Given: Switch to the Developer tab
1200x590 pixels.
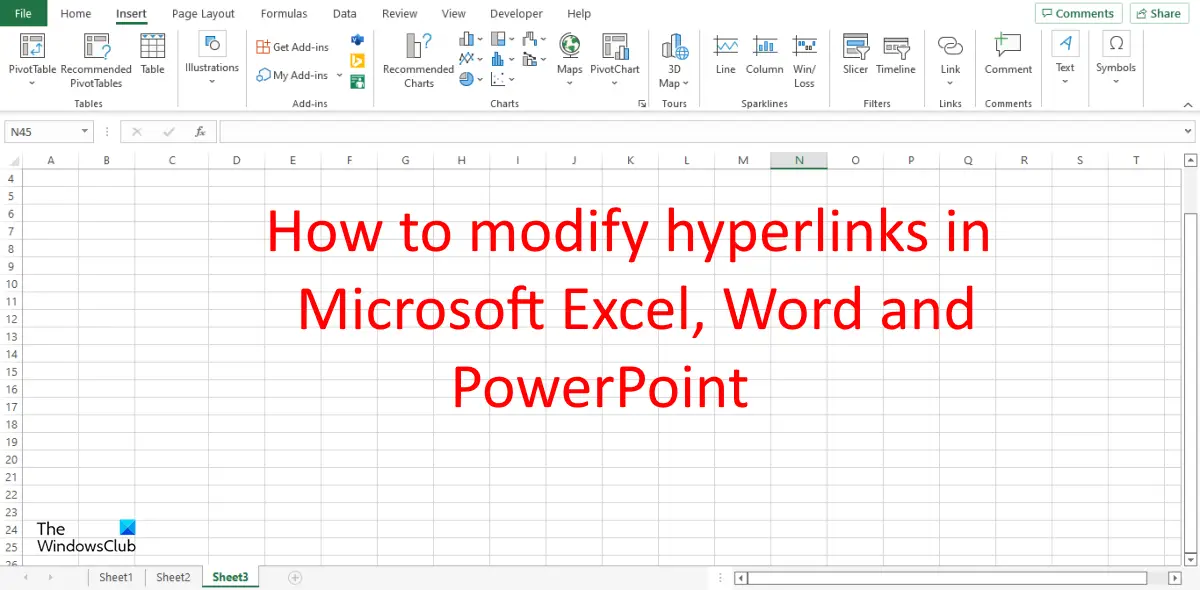Looking at the screenshot, I should [x=516, y=14].
